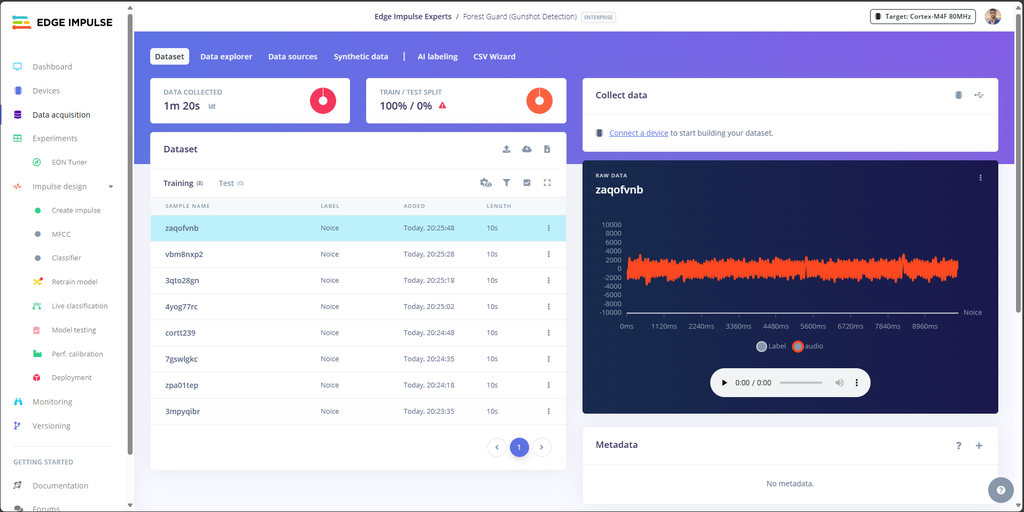Open audio player more options
This screenshot has height=512, width=1024.
click(x=857, y=383)
